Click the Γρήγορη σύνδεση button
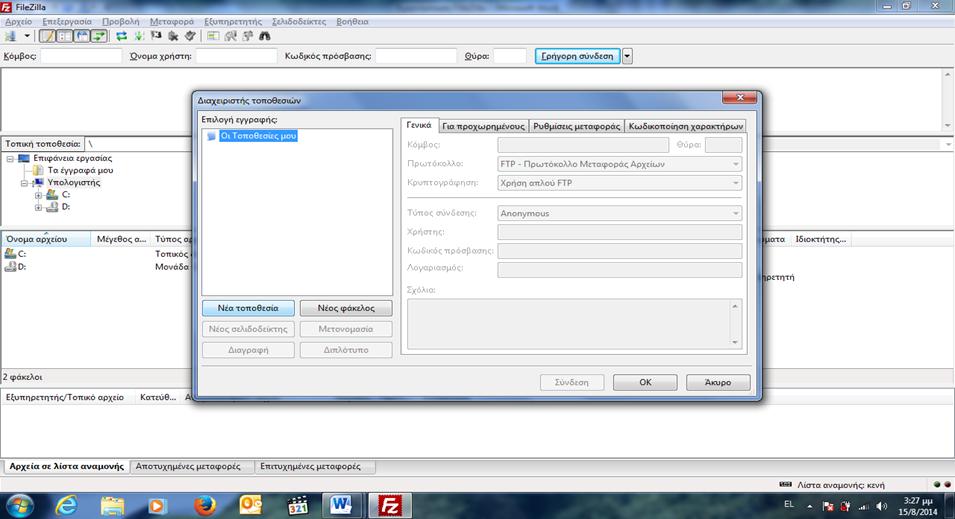955x519 pixels. pos(577,56)
